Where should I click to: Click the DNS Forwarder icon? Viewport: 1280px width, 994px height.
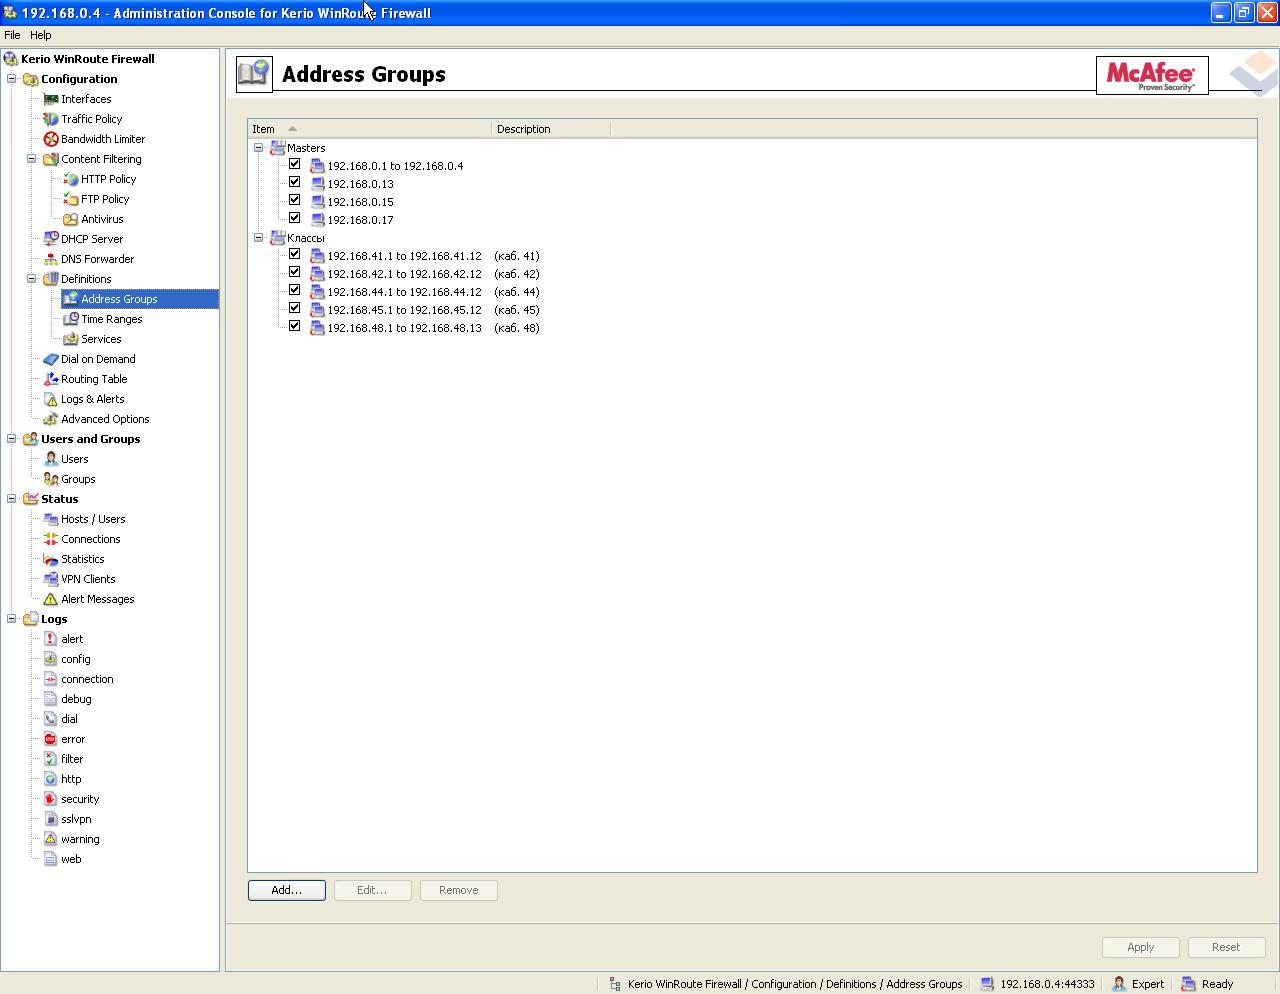click(x=50, y=259)
